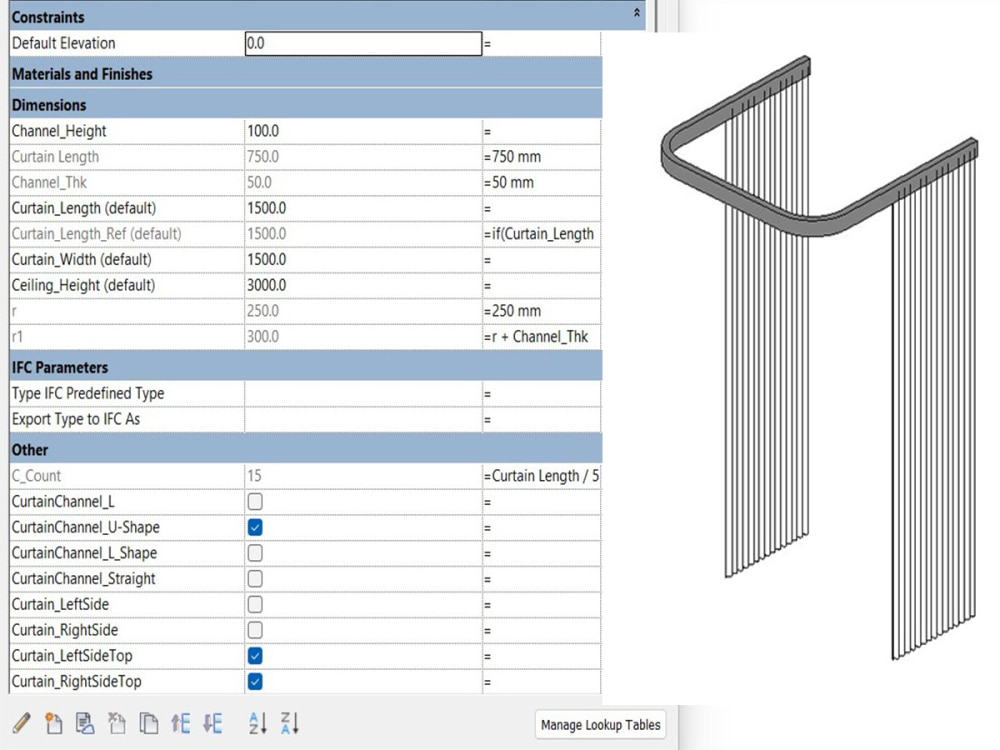Click the C_Count value 15
The image size is (1000, 750).
[254, 476]
